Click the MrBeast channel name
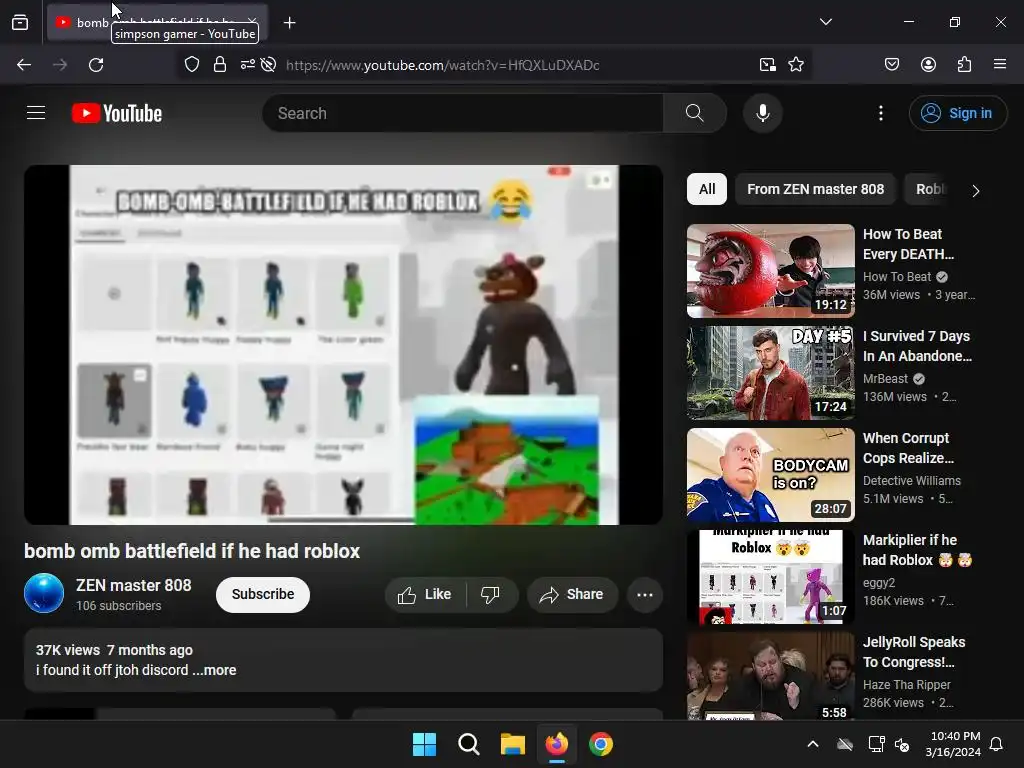The width and height of the screenshot is (1024, 768). pyautogui.click(x=885, y=379)
